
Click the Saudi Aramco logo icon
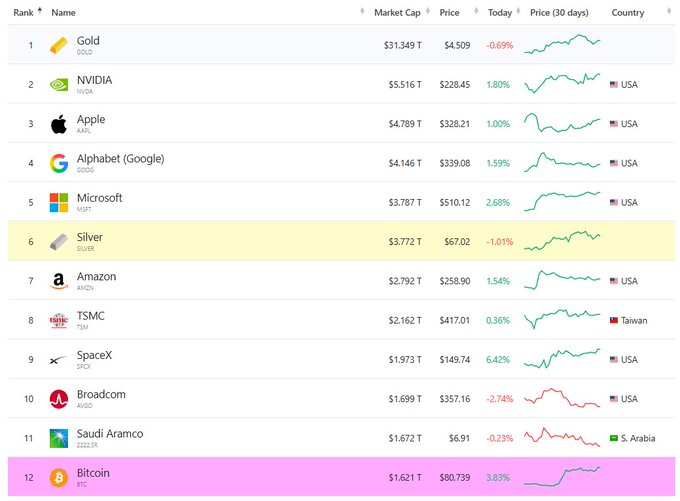pyautogui.click(x=59, y=438)
